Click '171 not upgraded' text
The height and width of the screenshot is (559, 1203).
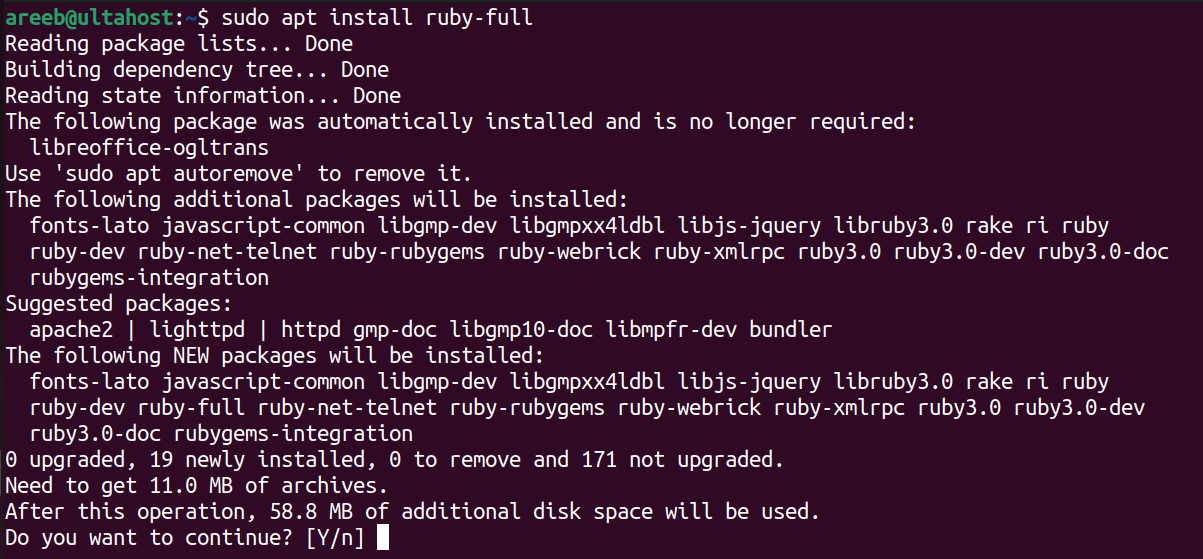coord(681,460)
